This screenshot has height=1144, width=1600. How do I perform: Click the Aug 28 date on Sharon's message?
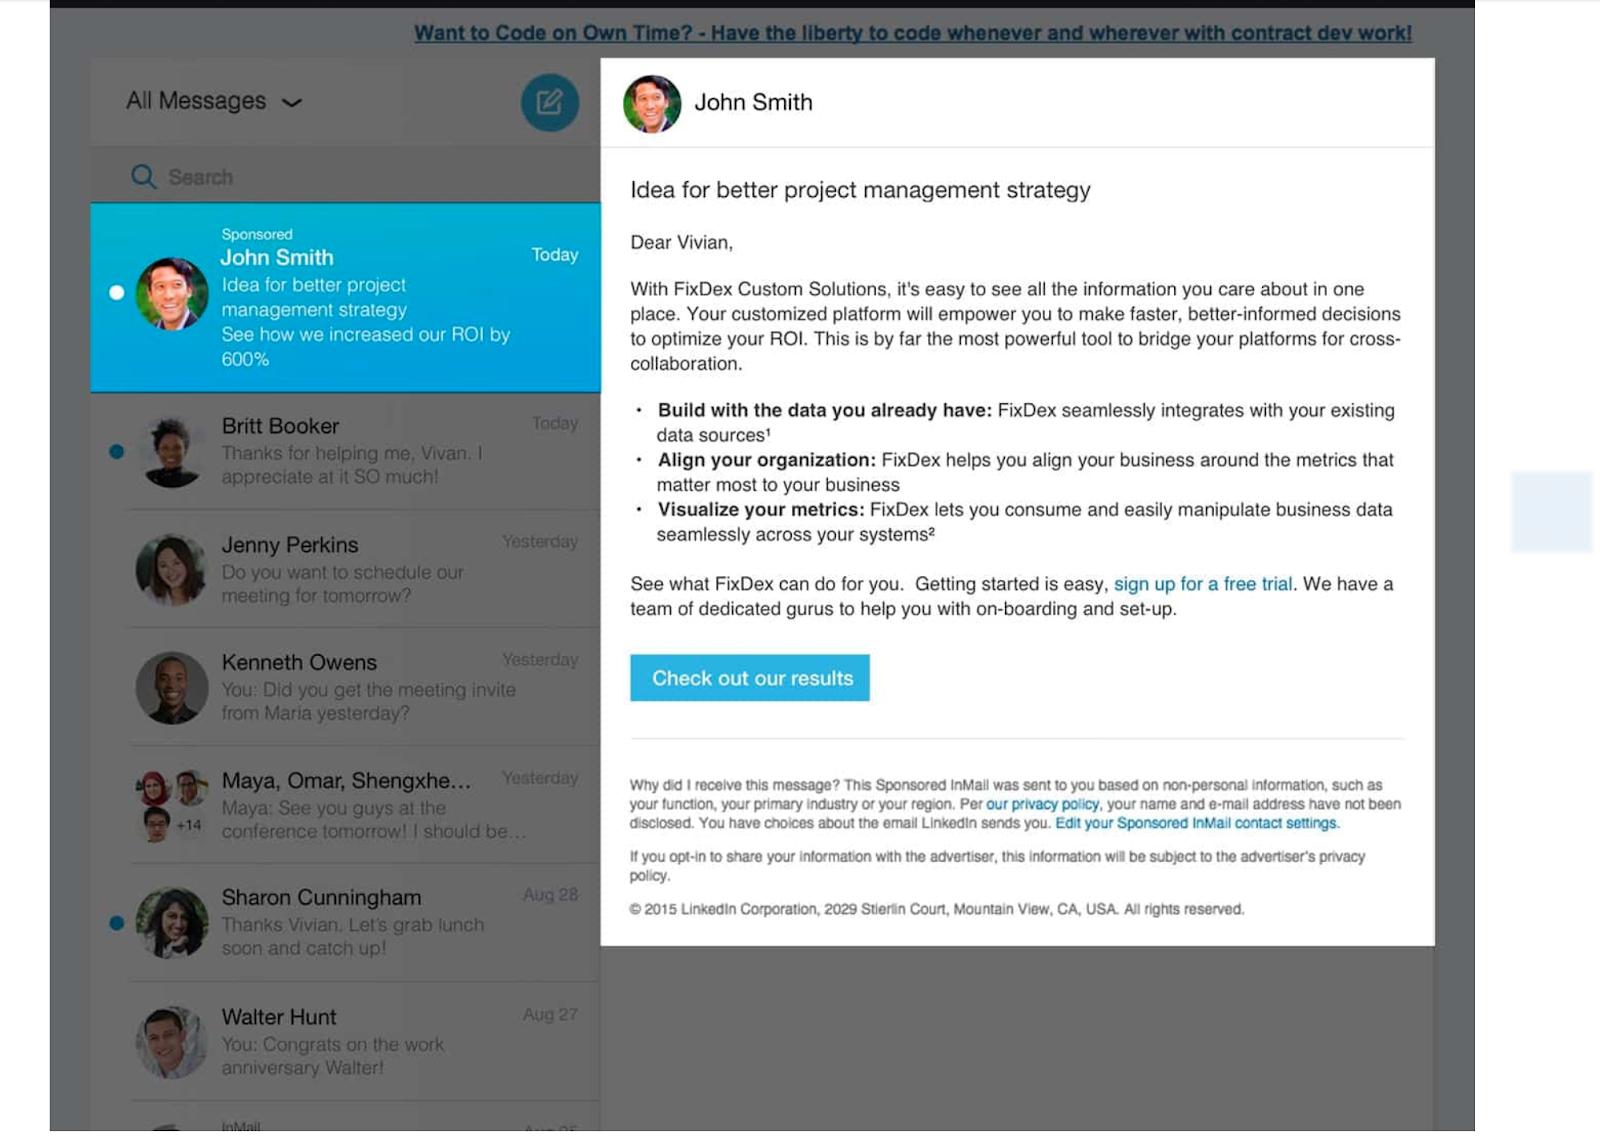550,895
